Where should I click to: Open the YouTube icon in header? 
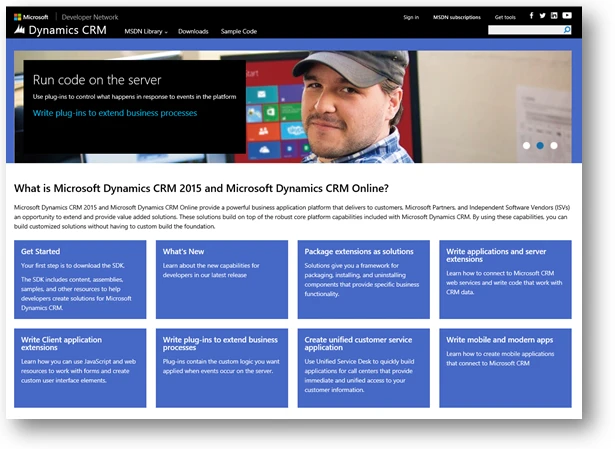[x=567, y=15]
